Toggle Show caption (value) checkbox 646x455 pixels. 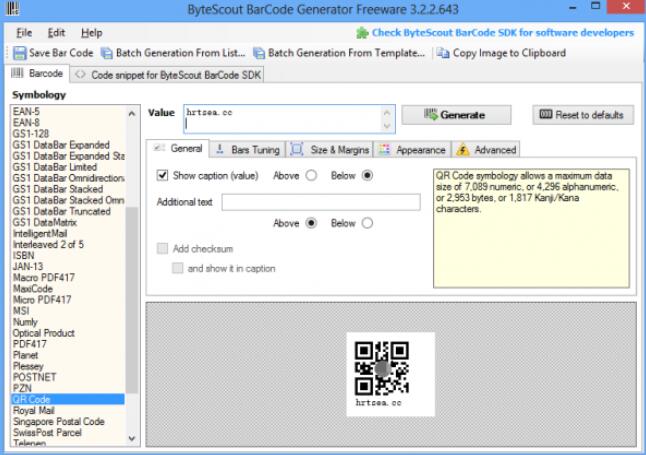162,176
